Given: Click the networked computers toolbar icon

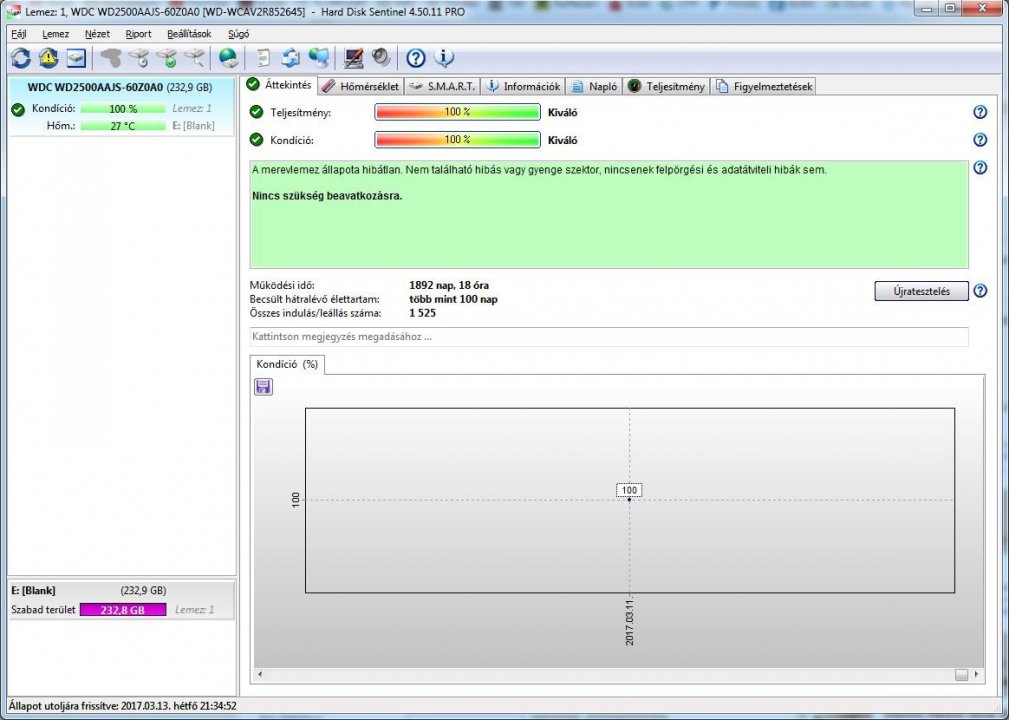Looking at the screenshot, I should tap(319, 59).
